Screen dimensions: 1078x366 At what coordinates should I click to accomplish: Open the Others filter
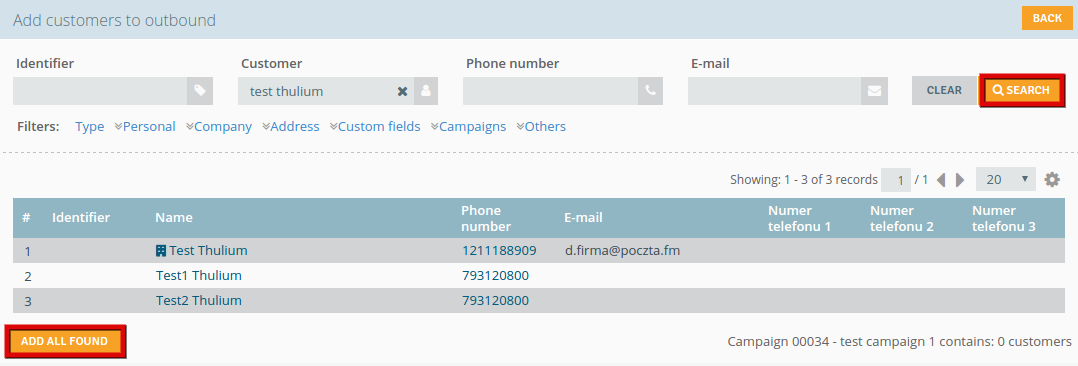point(542,127)
